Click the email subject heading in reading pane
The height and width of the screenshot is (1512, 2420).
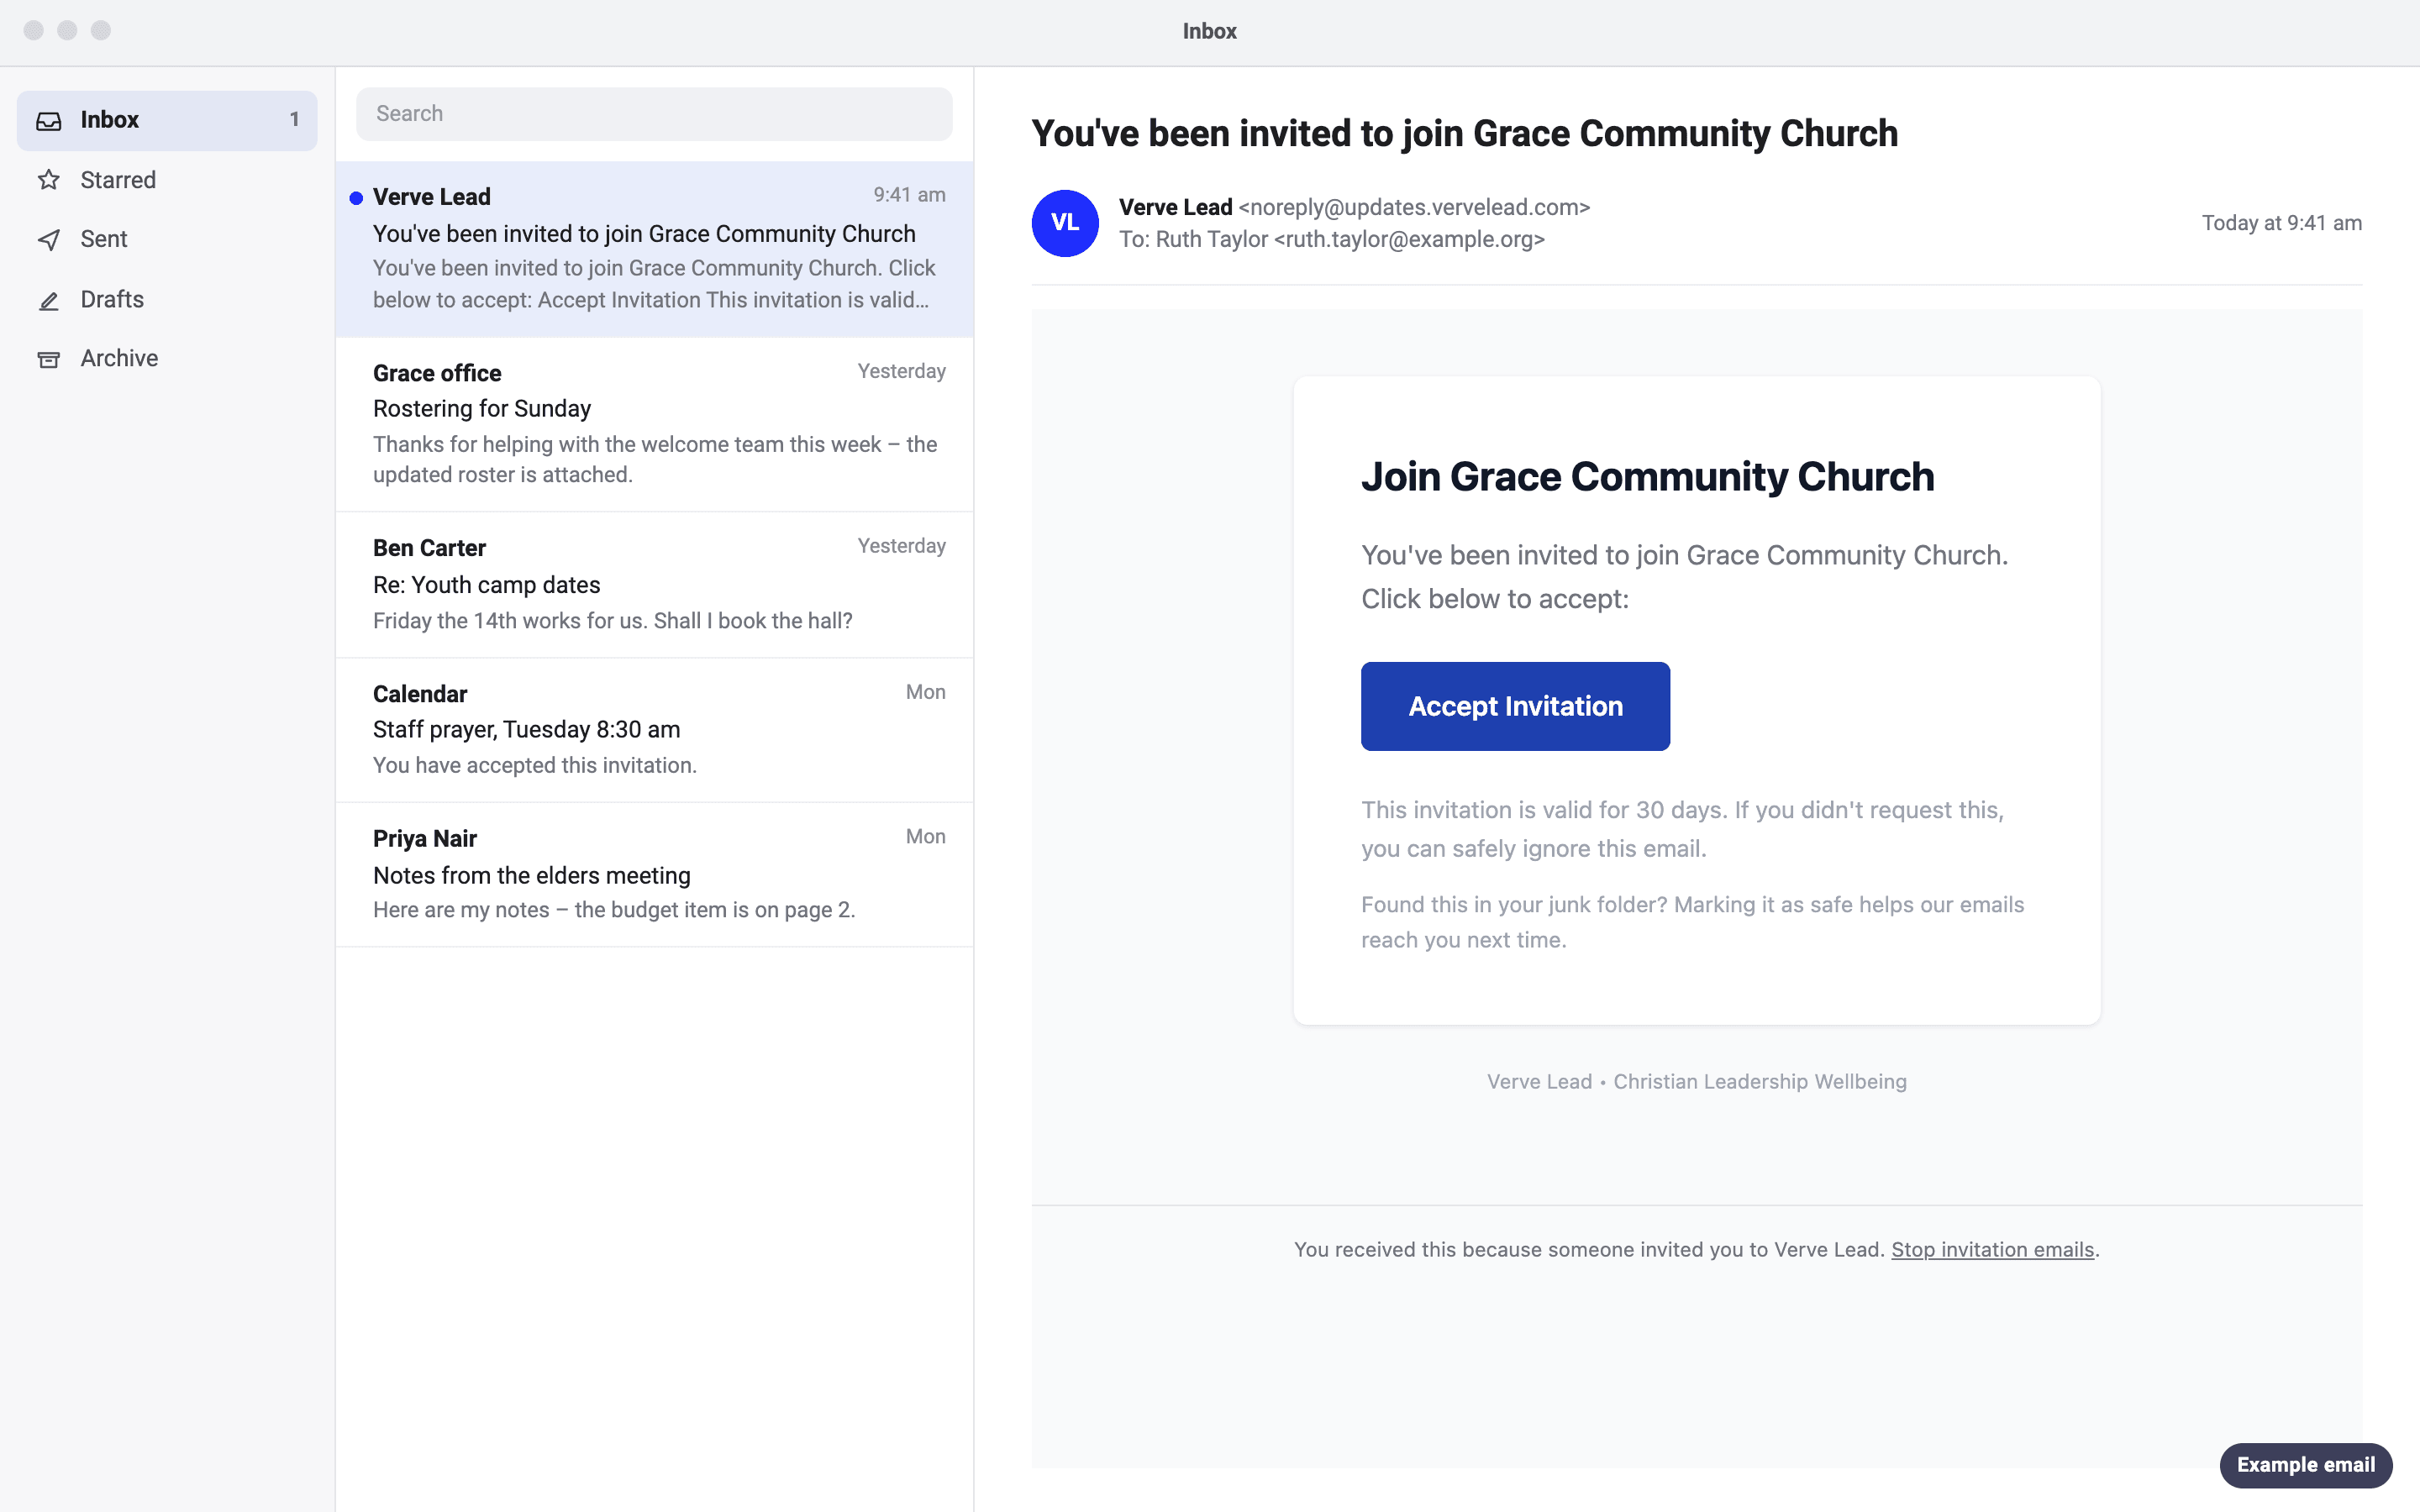[x=1464, y=134]
